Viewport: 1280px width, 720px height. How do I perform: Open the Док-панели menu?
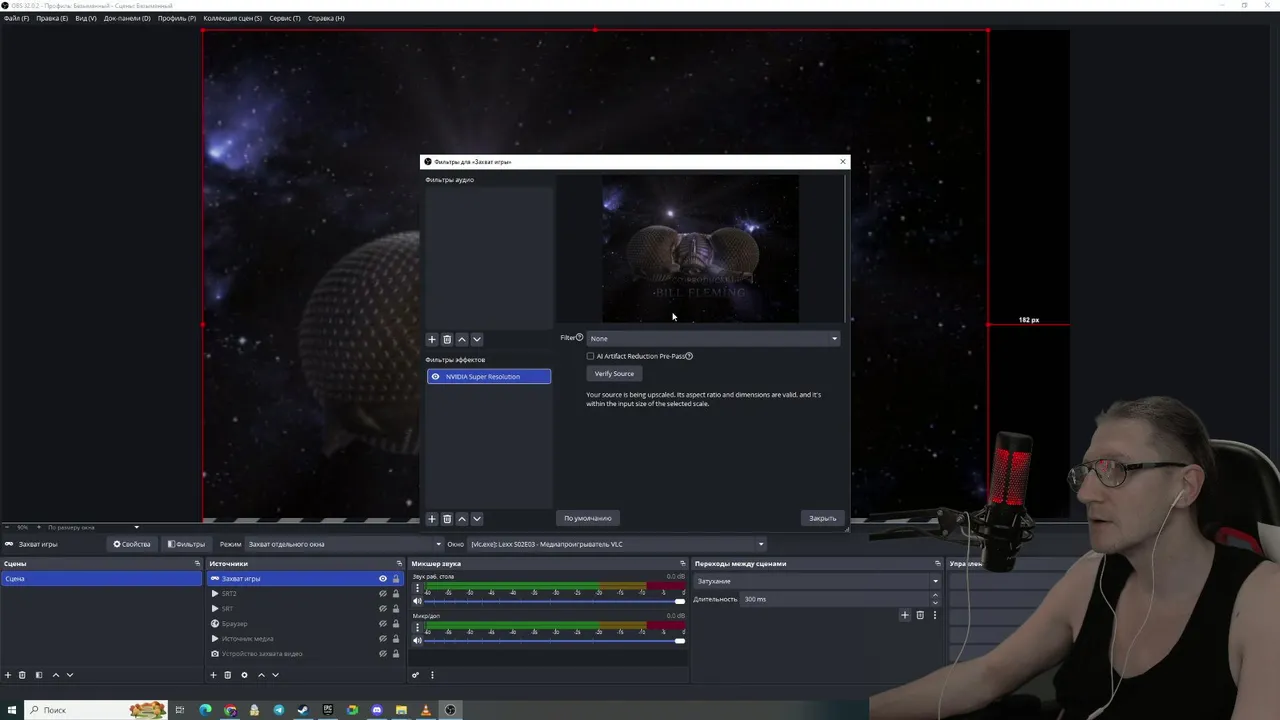[x=127, y=18]
